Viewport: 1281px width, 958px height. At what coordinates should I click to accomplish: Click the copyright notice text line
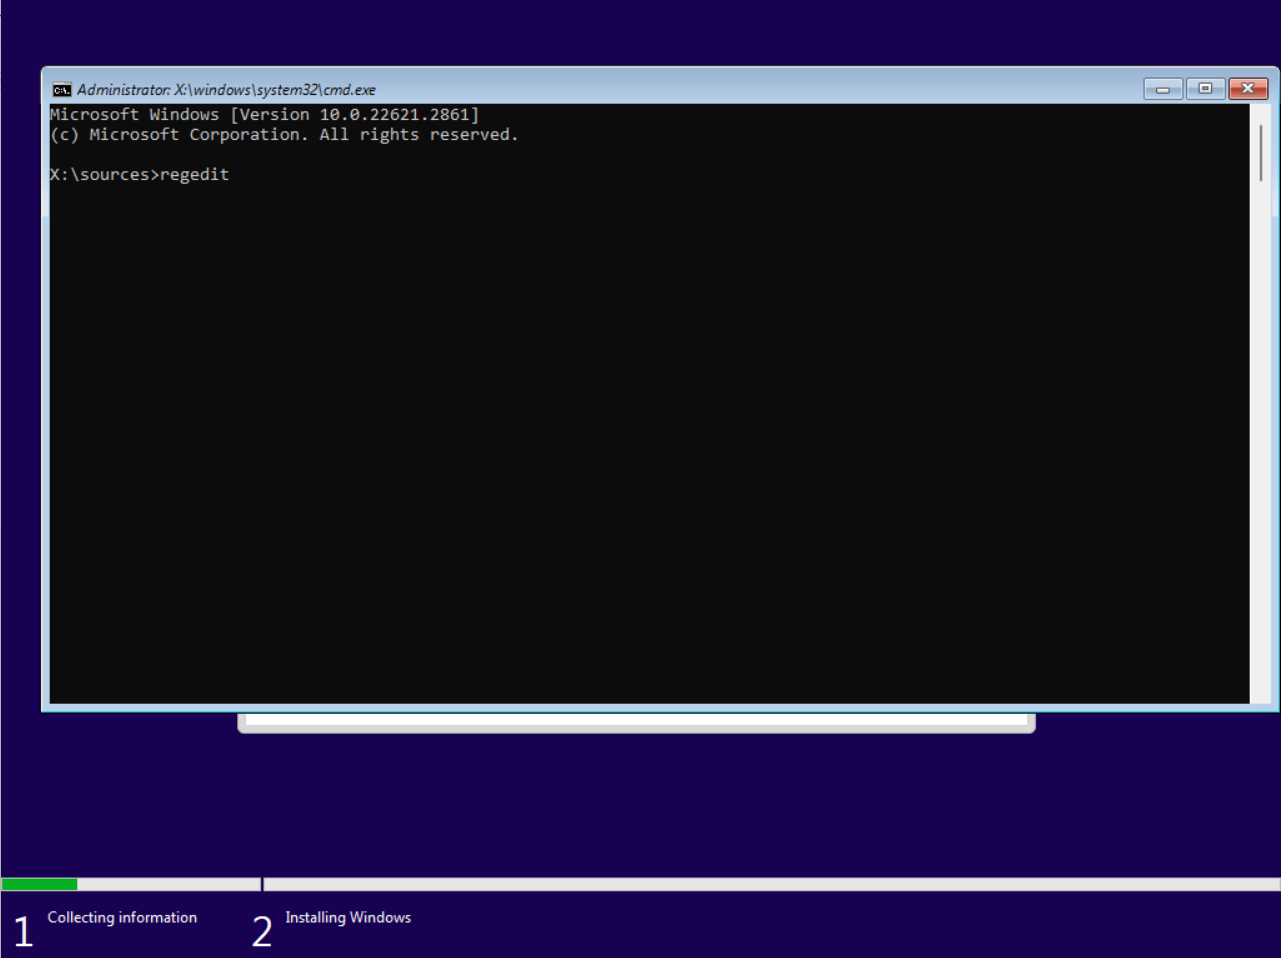tap(283, 134)
